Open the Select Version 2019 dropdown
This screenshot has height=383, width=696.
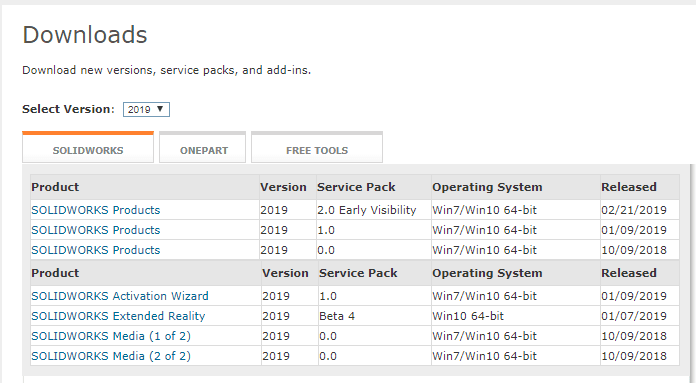[x=146, y=109]
